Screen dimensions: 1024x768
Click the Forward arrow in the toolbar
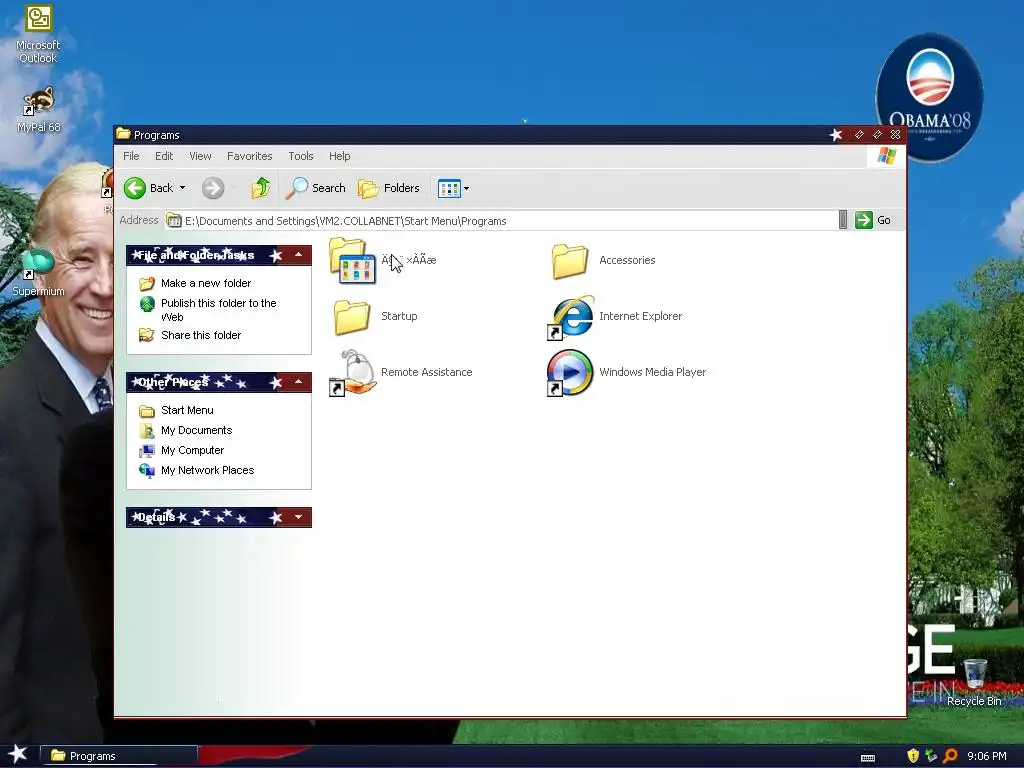point(213,188)
